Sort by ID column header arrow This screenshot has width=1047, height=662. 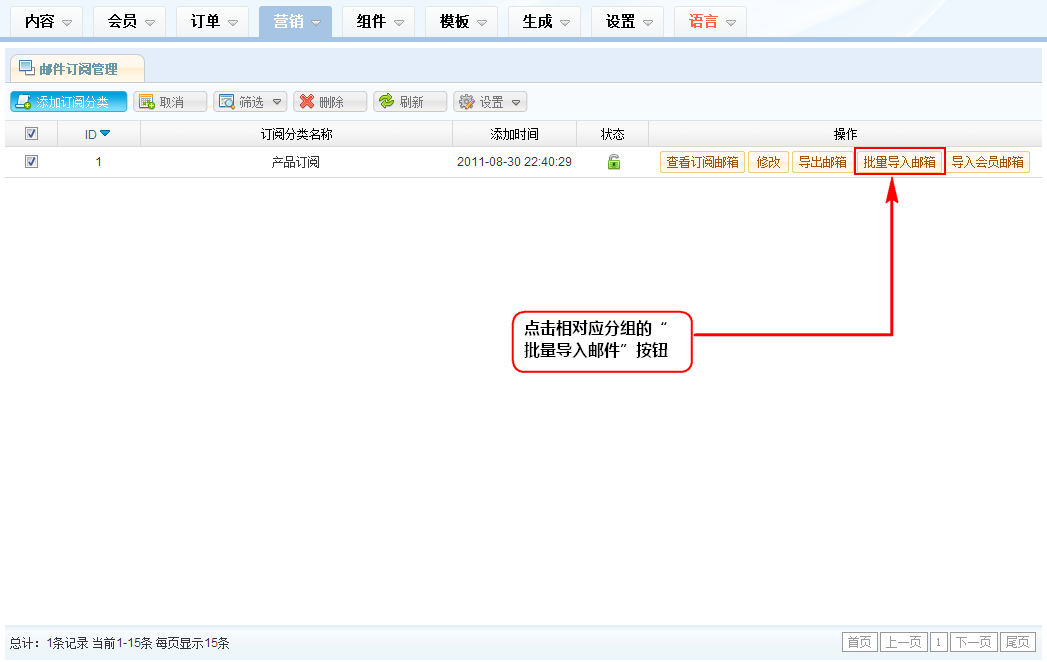coord(105,134)
